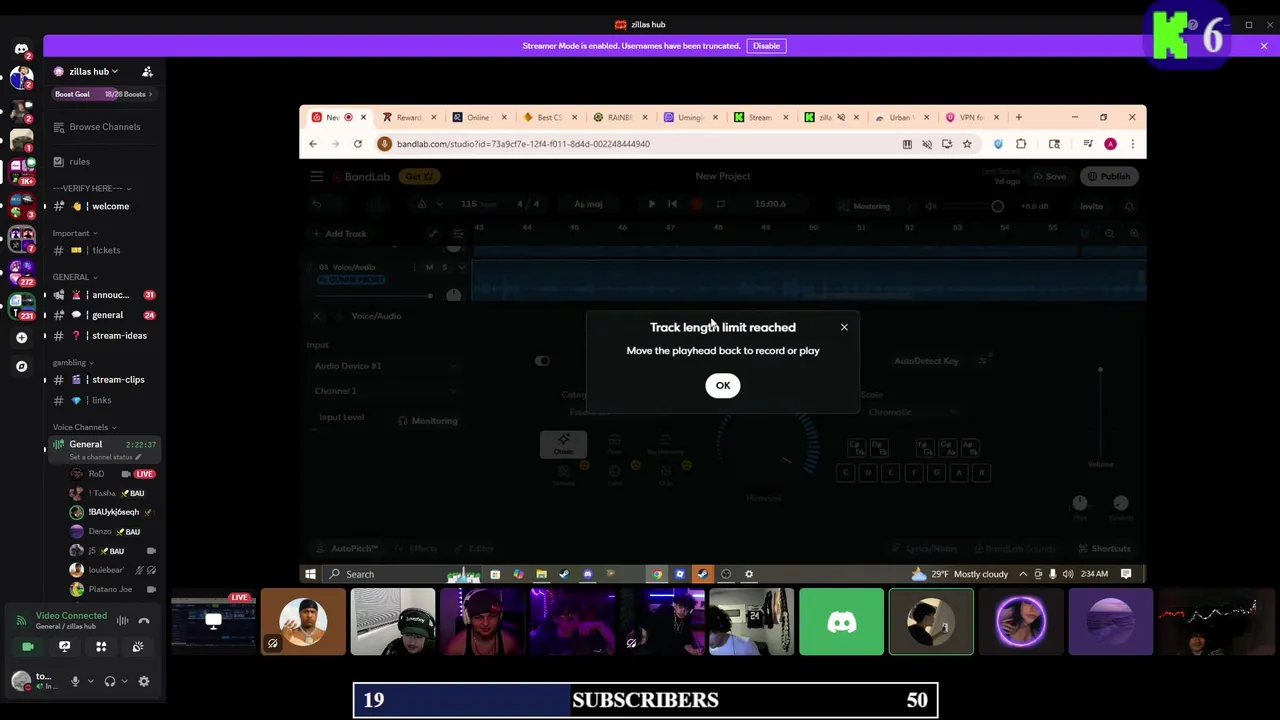Select user Denzo in the voice list
Image resolution: width=1280 pixels, height=720 pixels.
point(112,531)
